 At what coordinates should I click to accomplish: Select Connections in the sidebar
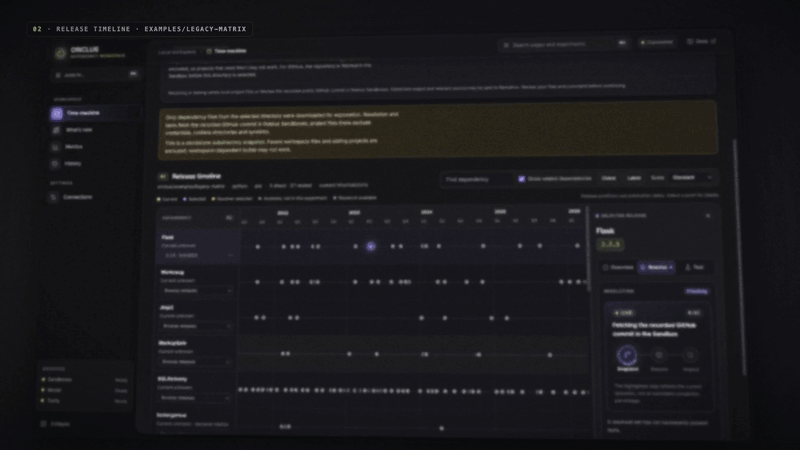(91, 197)
